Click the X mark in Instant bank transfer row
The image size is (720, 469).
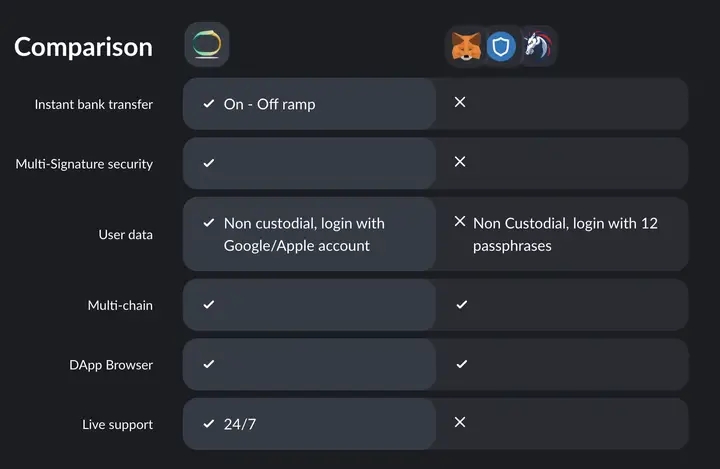pos(460,102)
